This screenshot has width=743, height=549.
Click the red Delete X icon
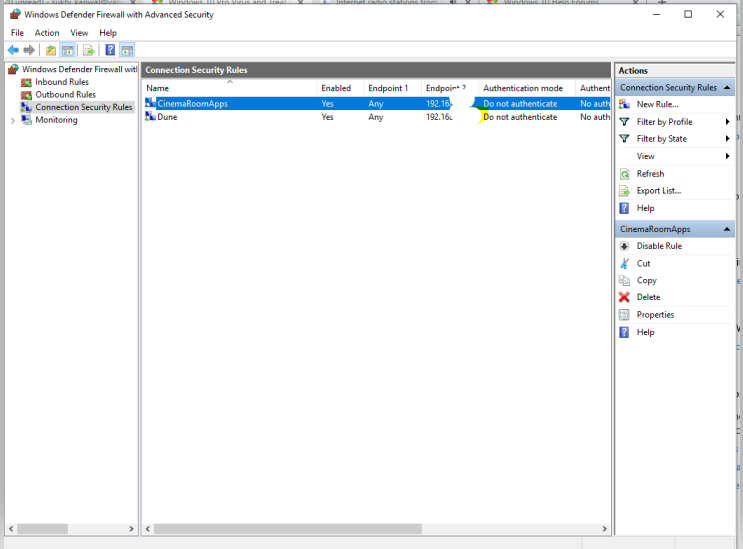coord(625,297)
